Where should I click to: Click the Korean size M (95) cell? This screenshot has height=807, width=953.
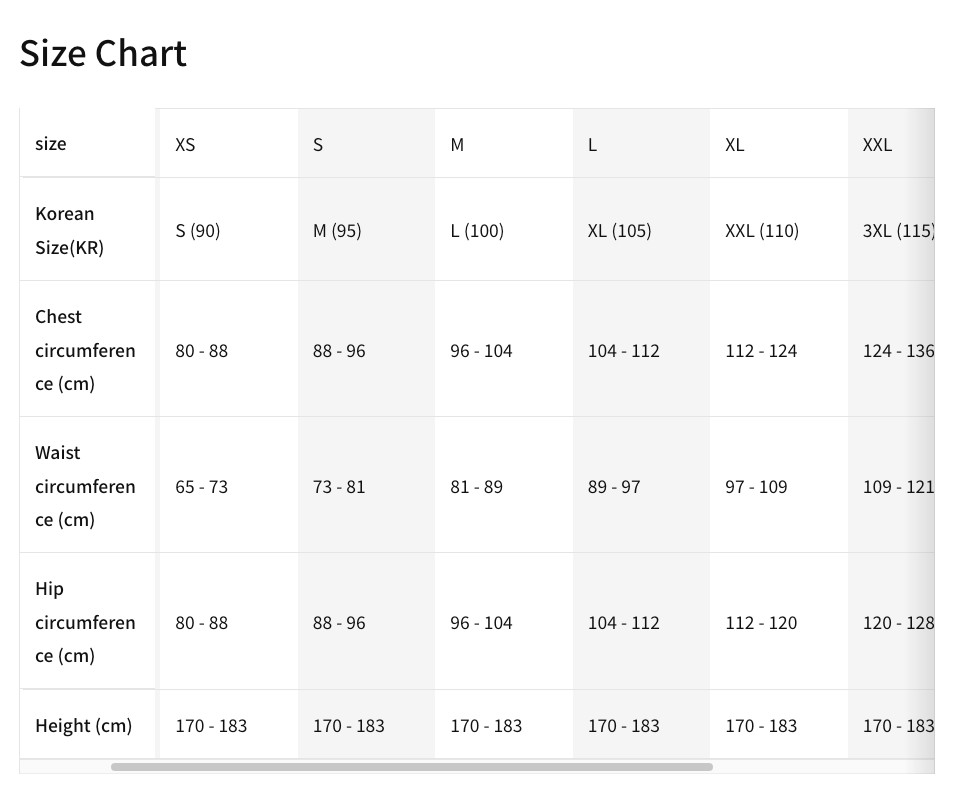[337, 230]
